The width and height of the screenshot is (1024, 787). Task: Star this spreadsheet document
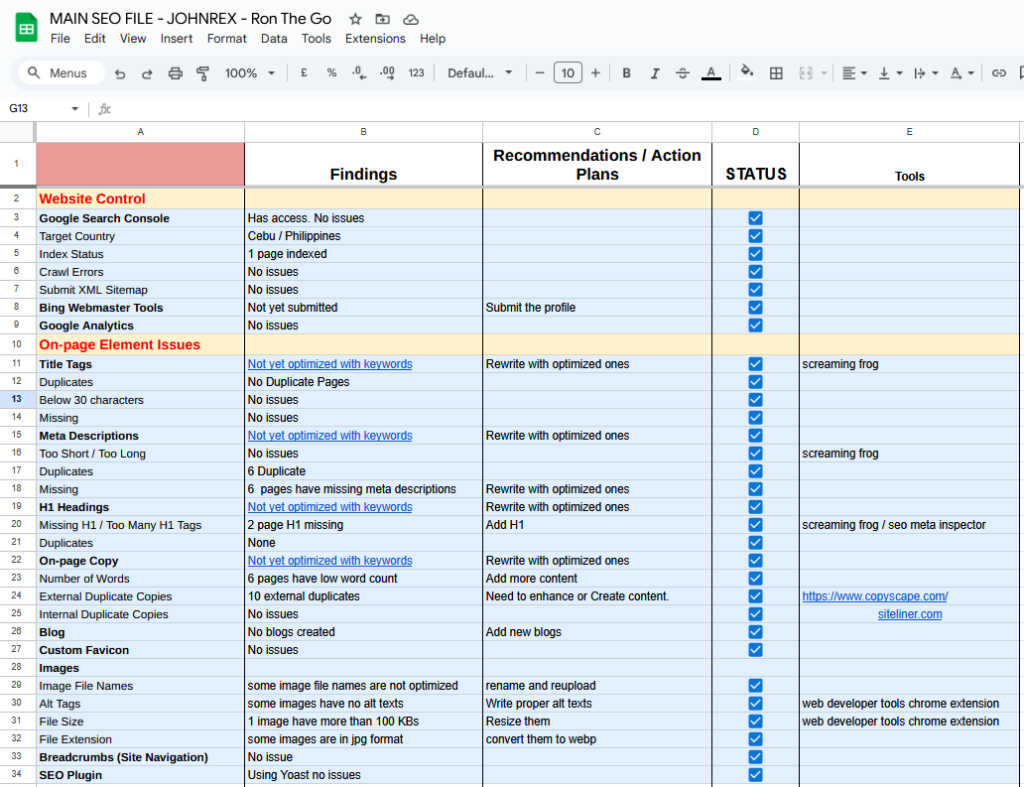coord(355,19)
